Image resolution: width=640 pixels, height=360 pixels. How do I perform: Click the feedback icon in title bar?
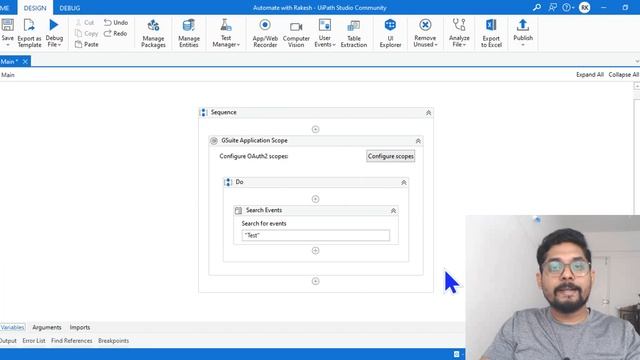click(x=552, y=7)
